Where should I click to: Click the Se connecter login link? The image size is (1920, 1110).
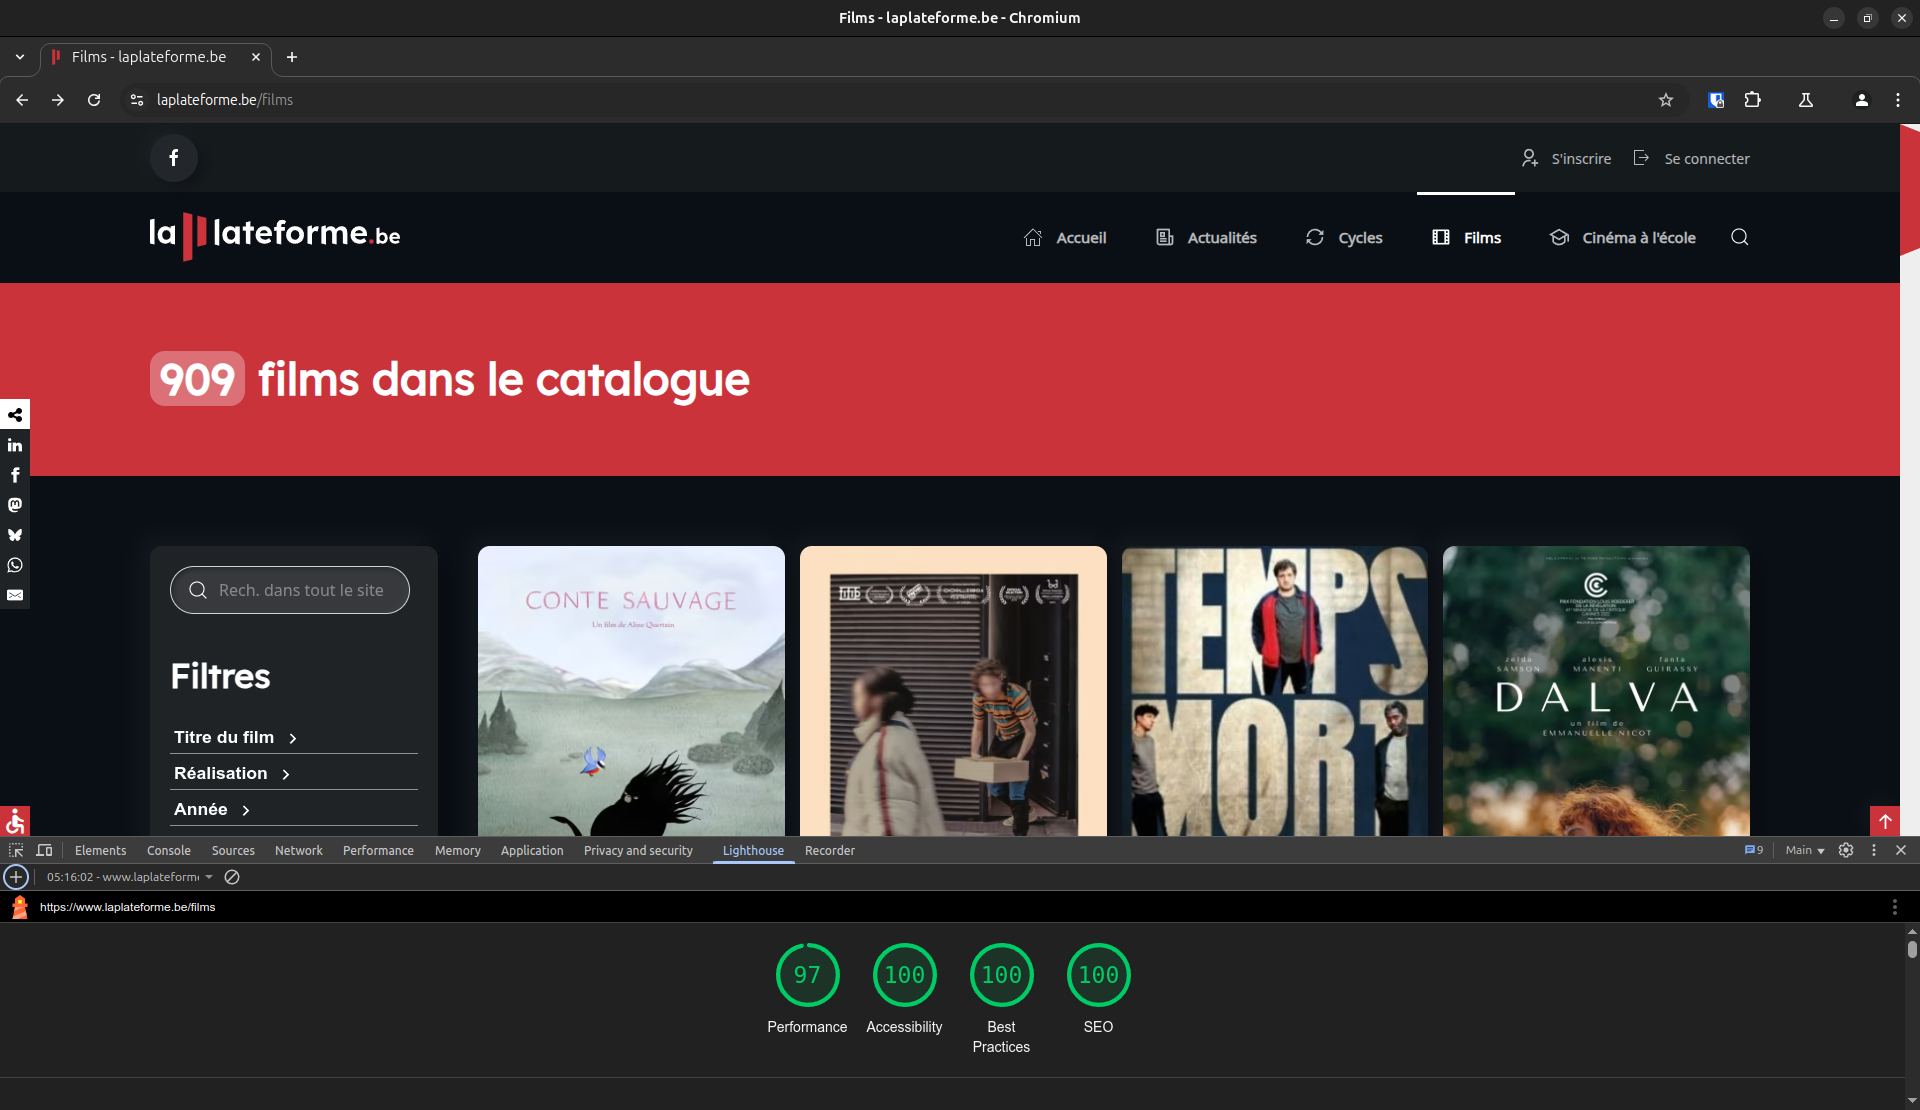tap(1691, 158)
